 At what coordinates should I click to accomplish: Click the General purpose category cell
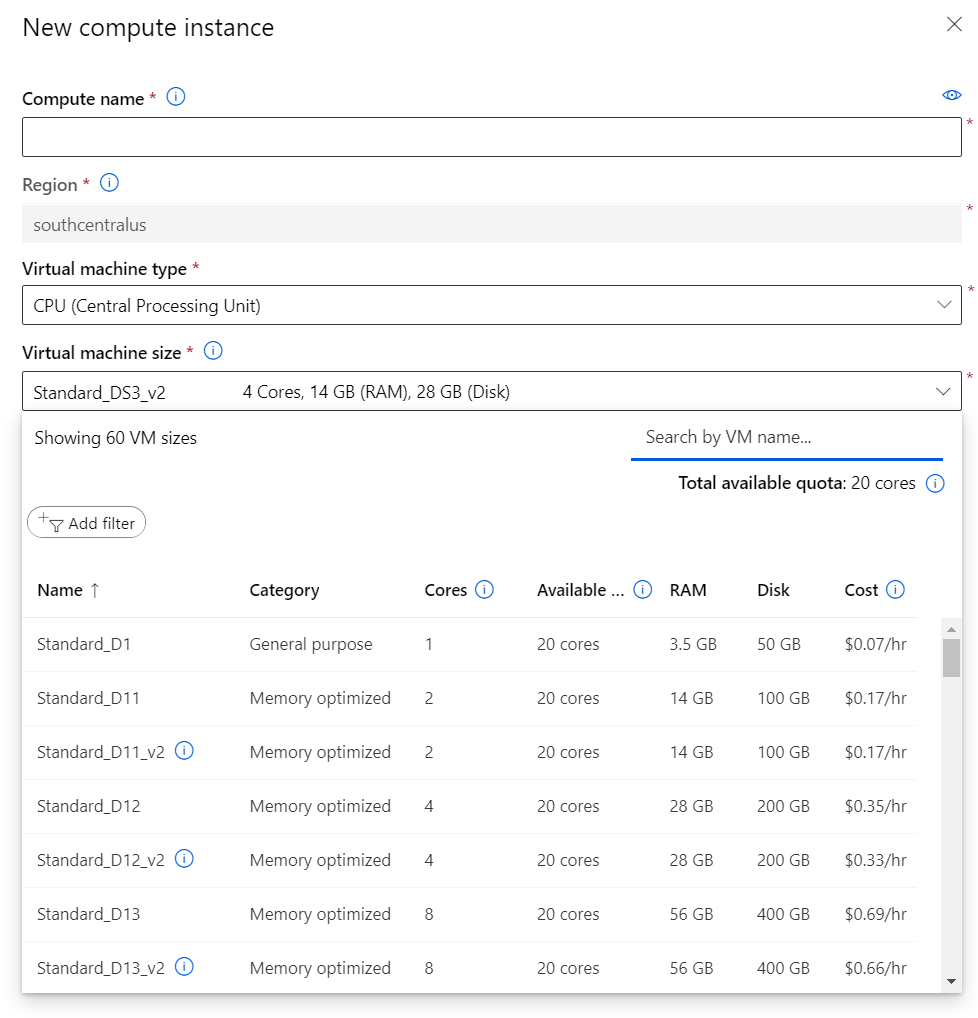coord(310,644)
